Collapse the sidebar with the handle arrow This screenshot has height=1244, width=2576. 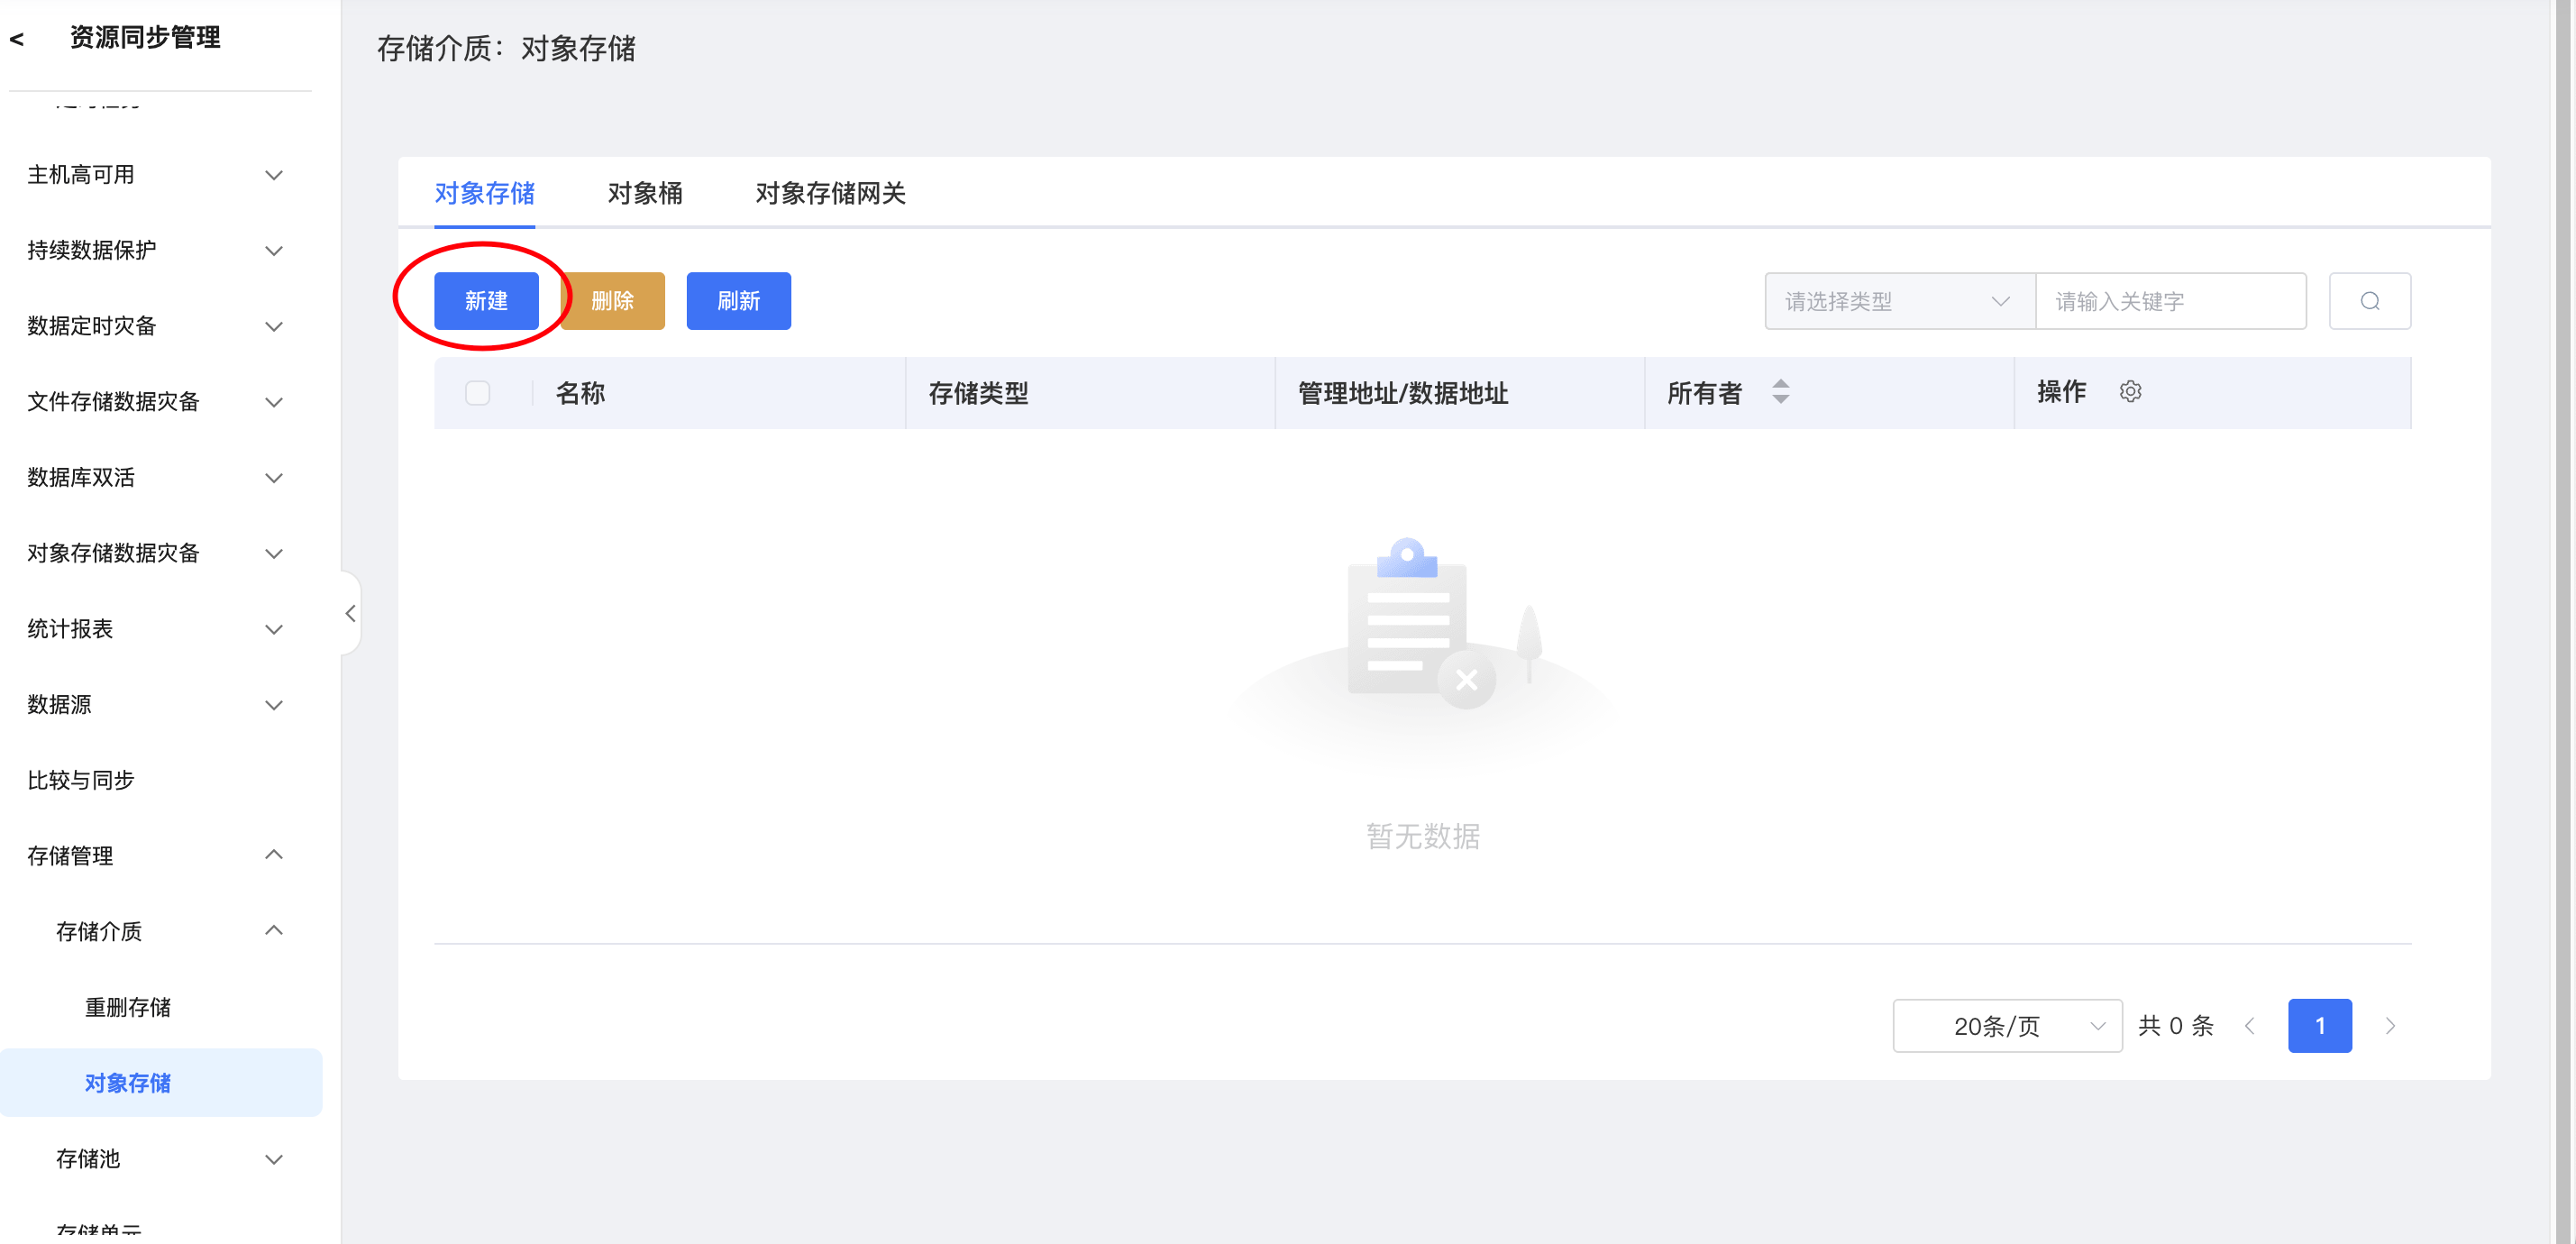click(350, 613)
